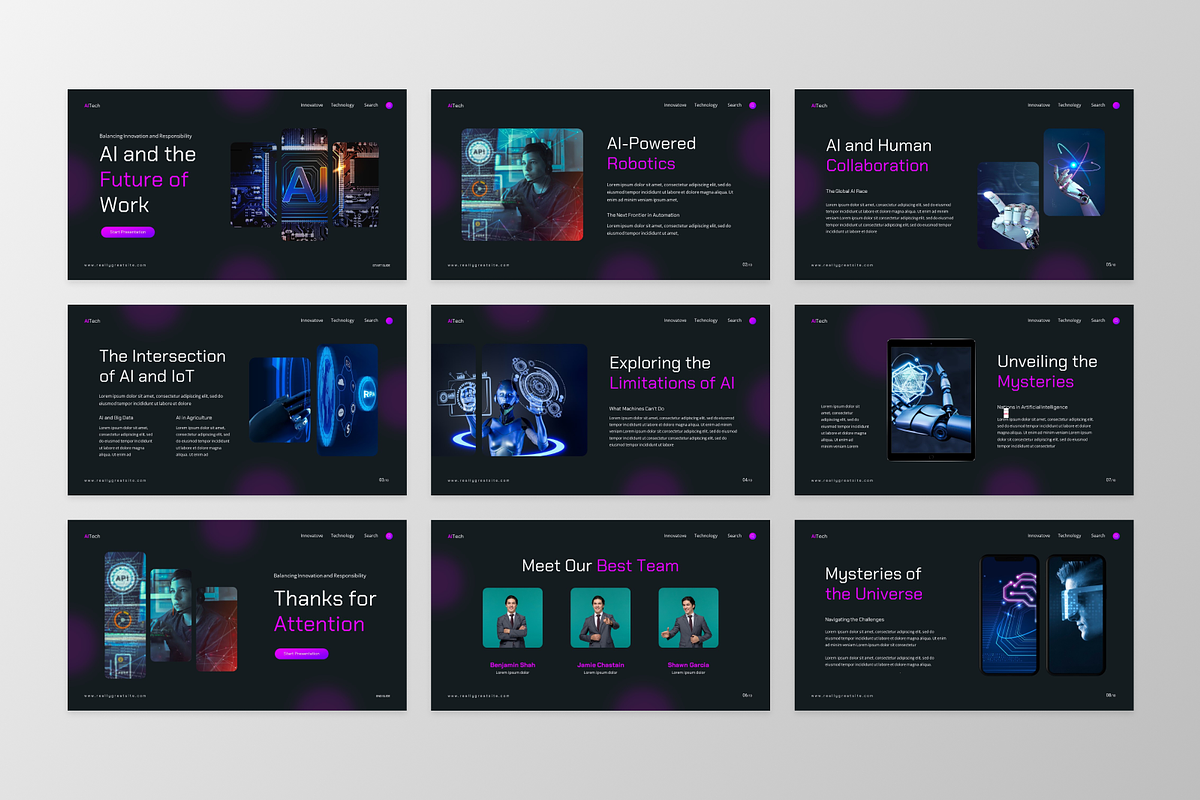
Task: Click the 'What Machines Can't Do' subheading
Action: 636,409
